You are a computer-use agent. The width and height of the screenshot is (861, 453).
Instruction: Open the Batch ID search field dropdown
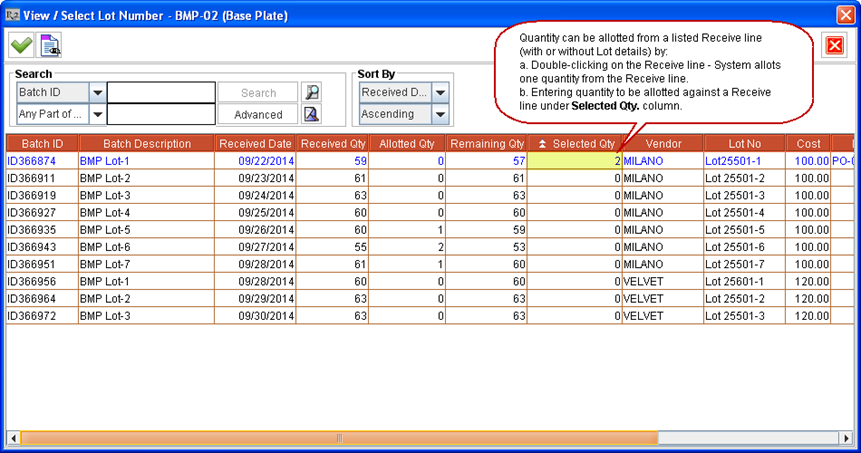(x=97, y=92)
